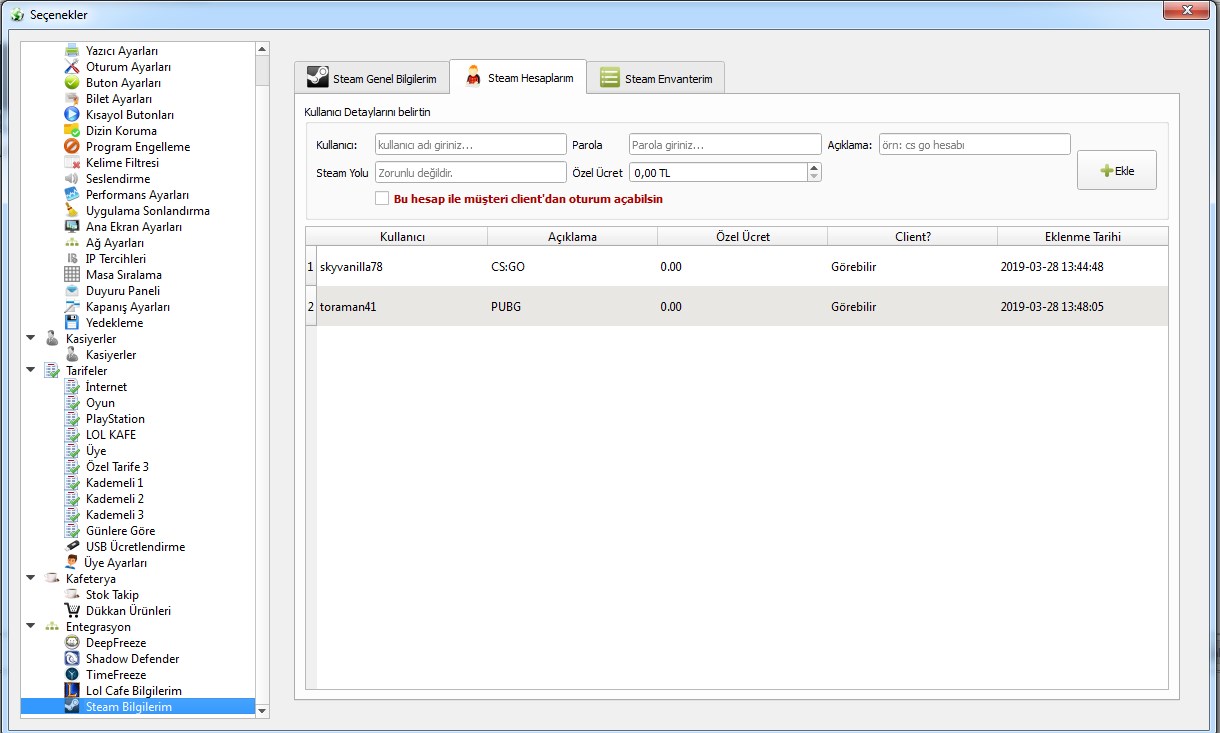Click the Dükkan Ürünleri shopping cart icon
Viewport: 1220px width, 733px height.
72,611
